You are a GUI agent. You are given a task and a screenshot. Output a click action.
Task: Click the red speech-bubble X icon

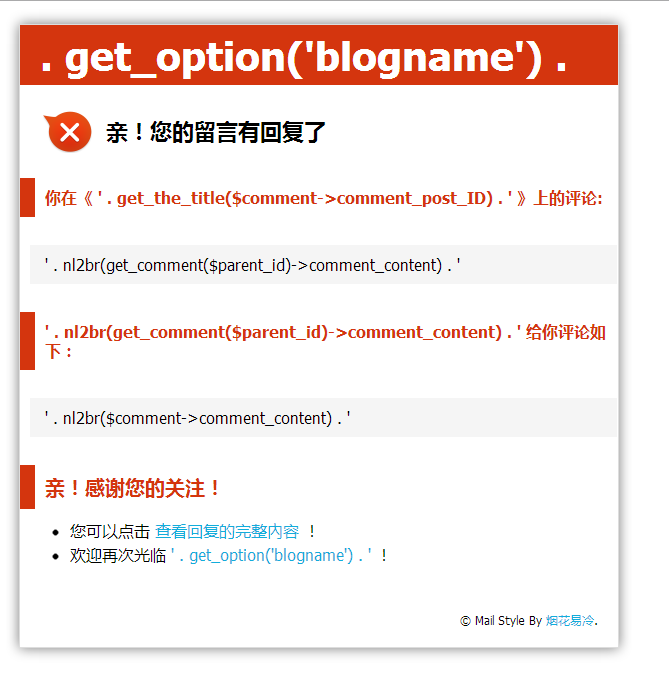point(68,132)
